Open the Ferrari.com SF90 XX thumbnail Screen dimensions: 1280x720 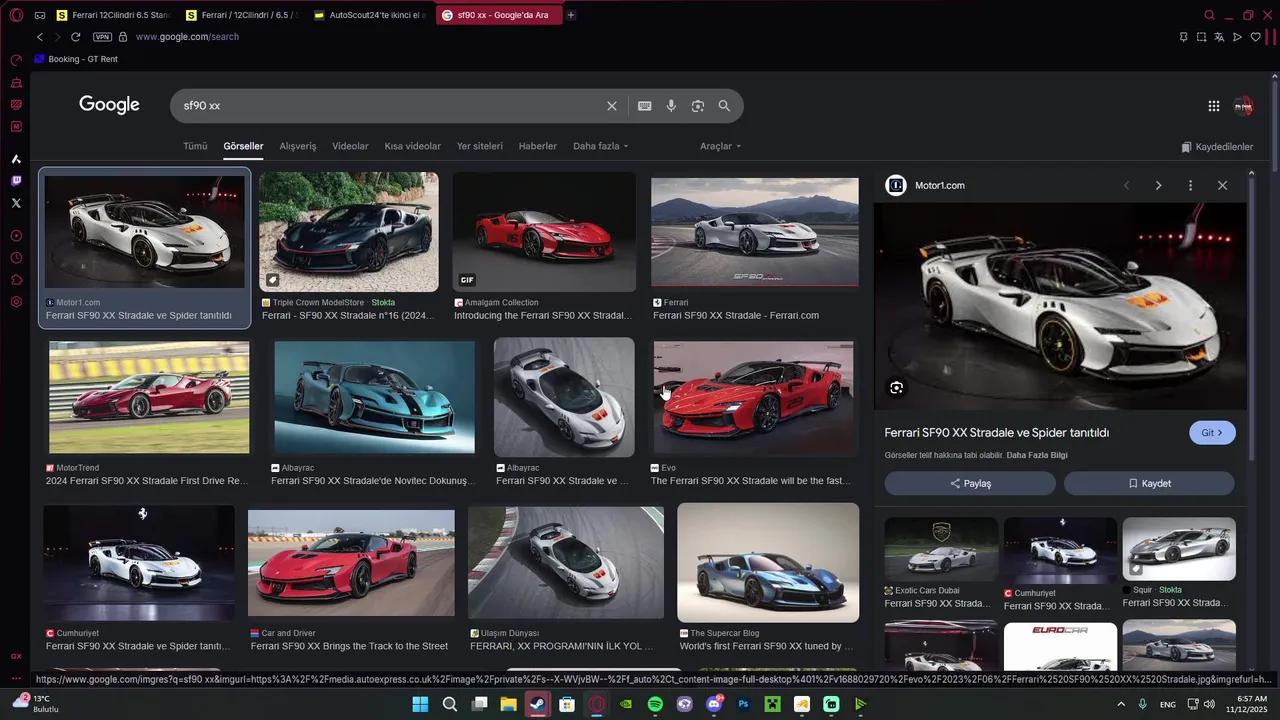coord(754,232)
